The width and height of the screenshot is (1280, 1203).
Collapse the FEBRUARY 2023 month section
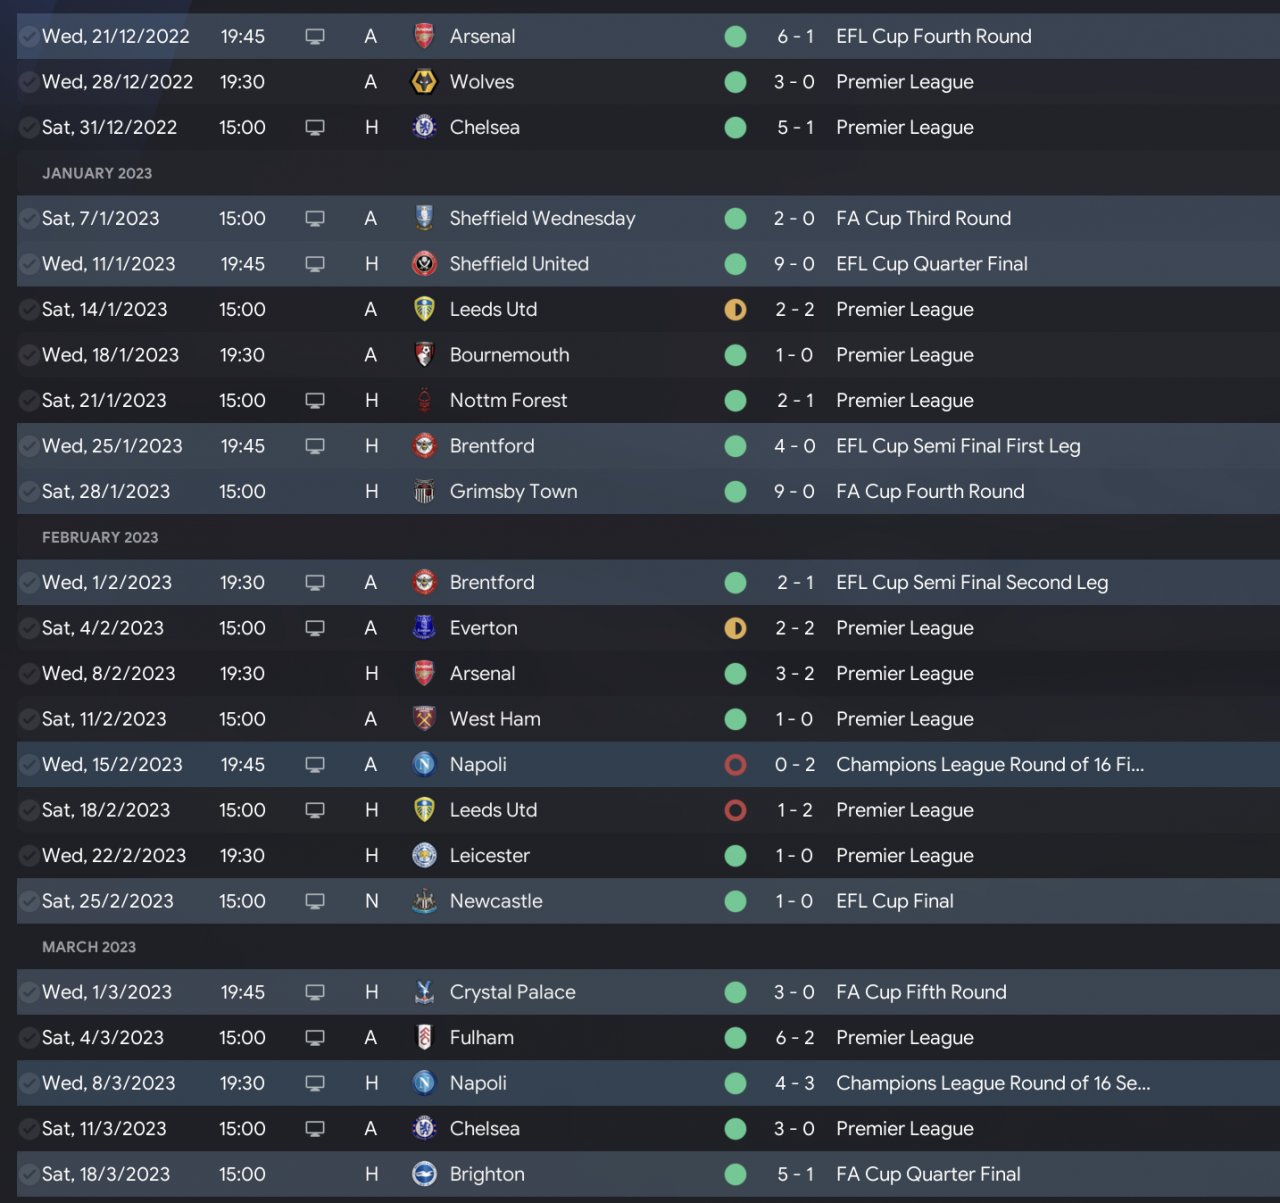coord(100,537)
